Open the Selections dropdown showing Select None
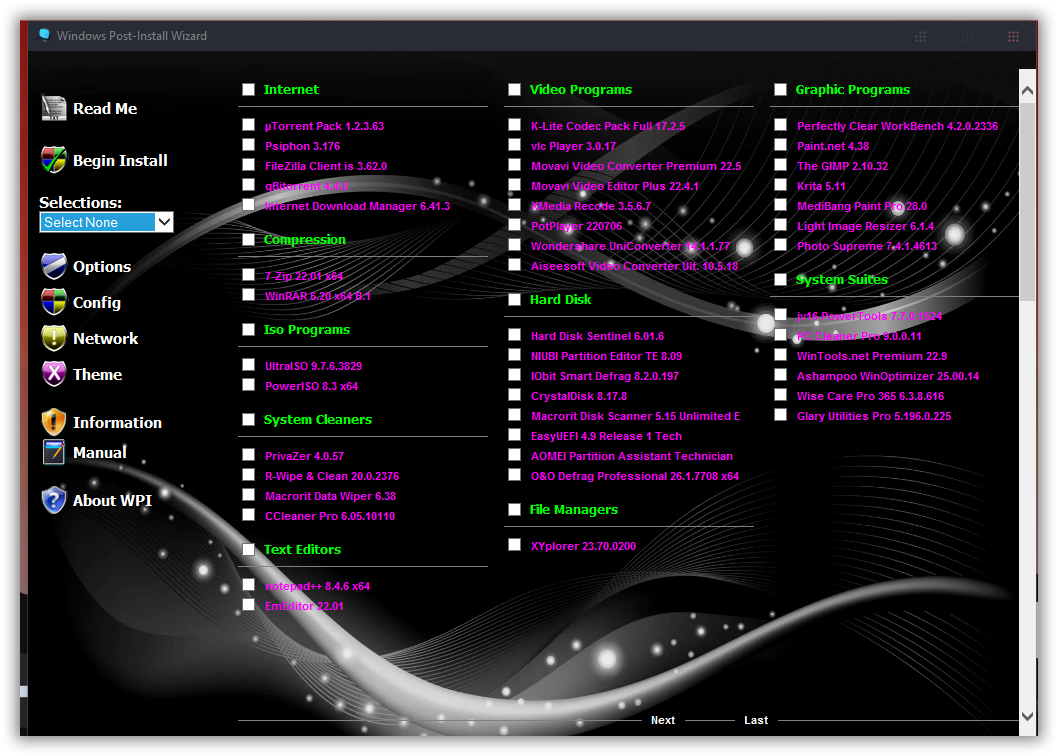 click(107, 222)
